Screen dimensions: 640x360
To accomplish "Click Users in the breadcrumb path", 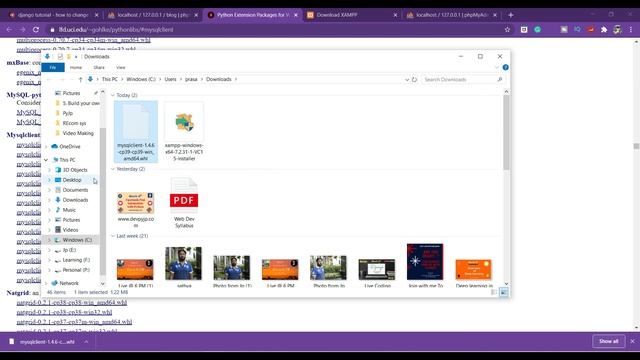I will click(x=171, y=79).
